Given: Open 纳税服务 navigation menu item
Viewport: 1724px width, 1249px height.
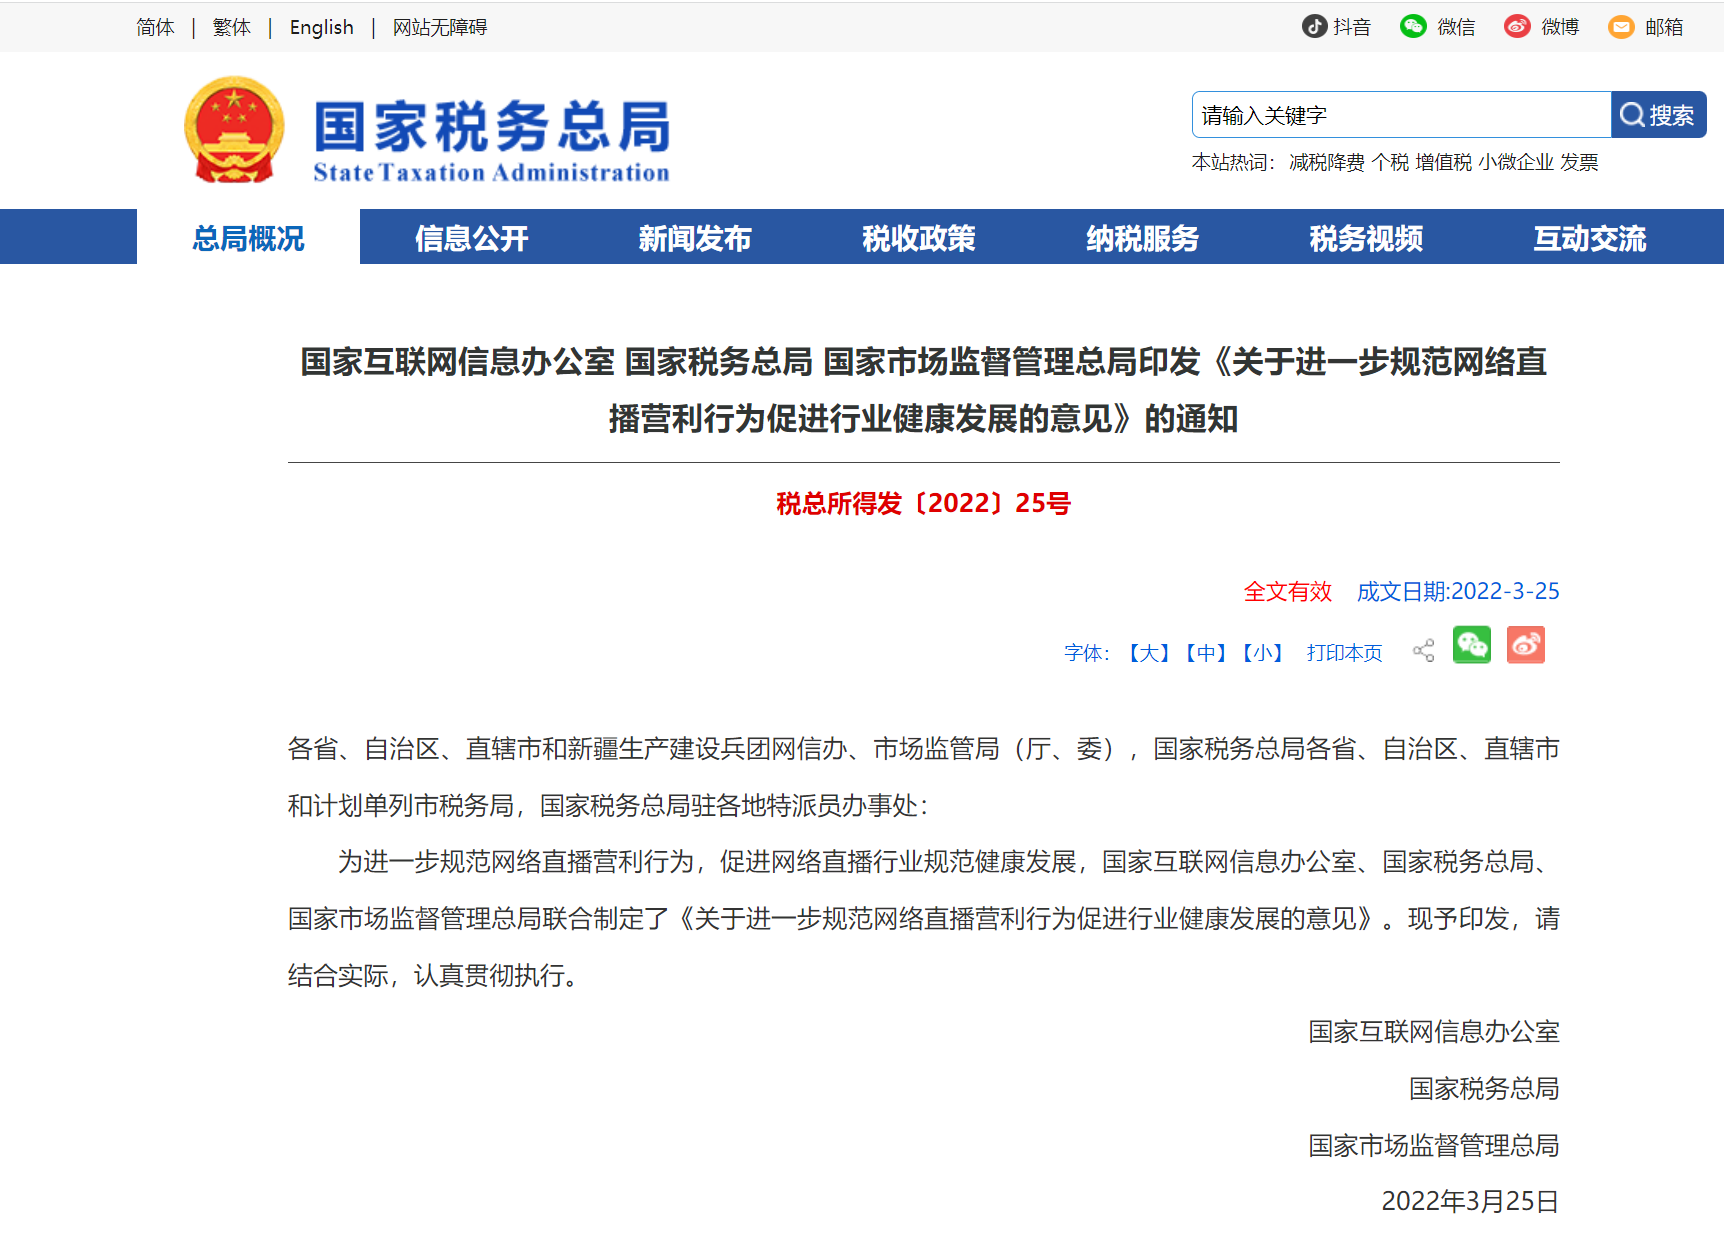Looking at the screenshot, I should (x=1142, y=238).
